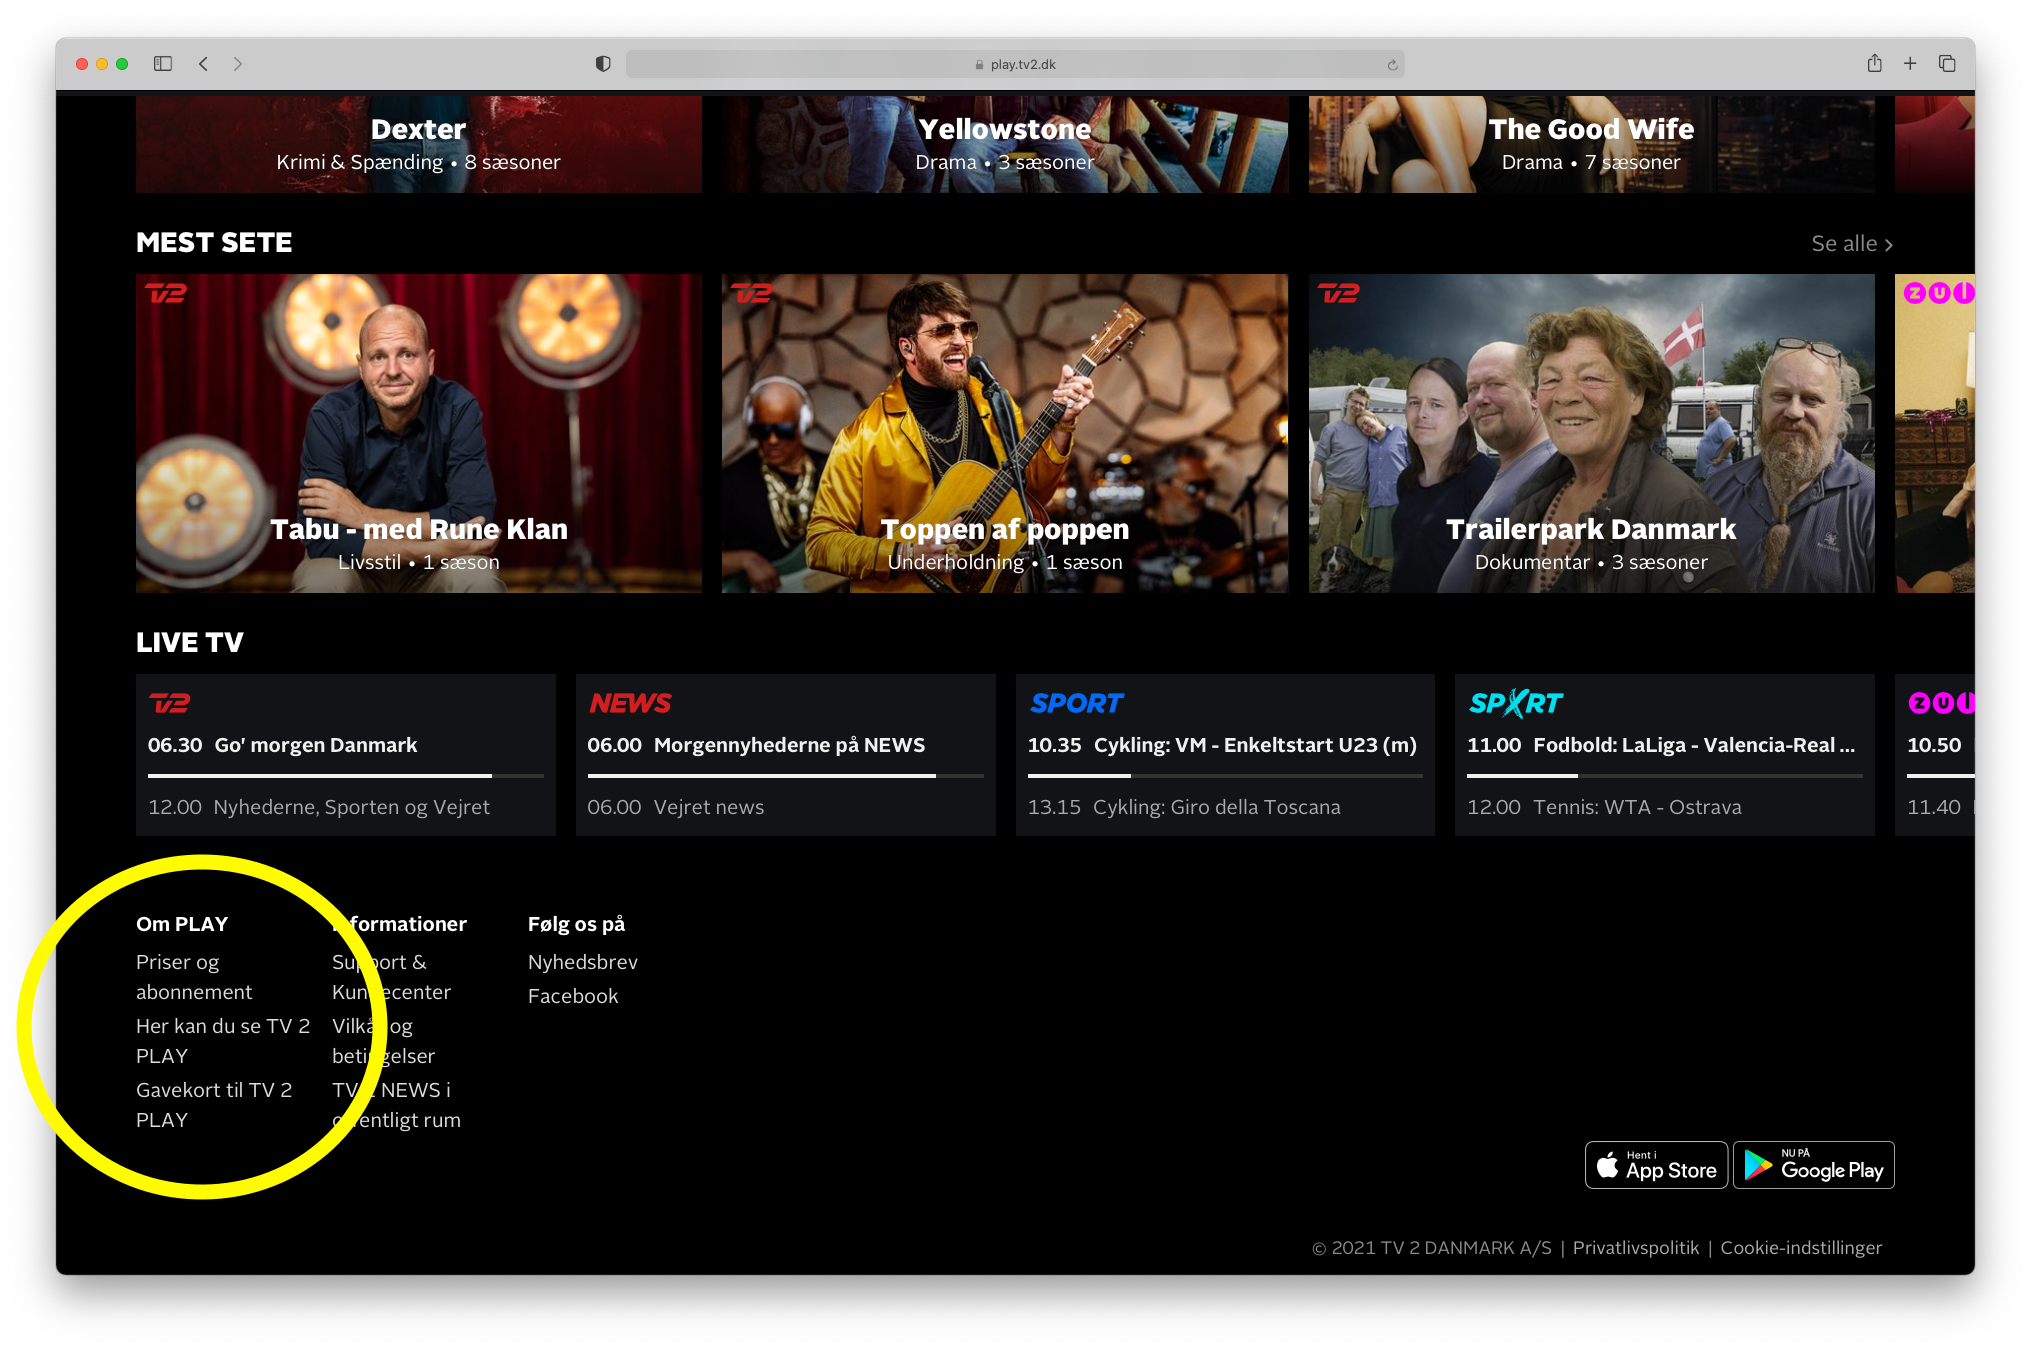Open the privacy shield report icon
The image size is (2031, 1349).
tap(603, 64)
